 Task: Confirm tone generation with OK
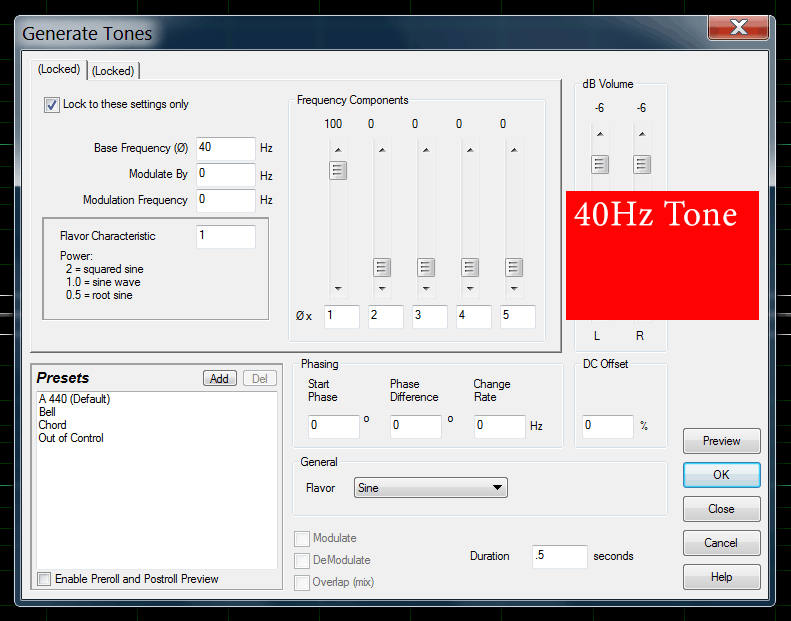(x=721, y=475)
